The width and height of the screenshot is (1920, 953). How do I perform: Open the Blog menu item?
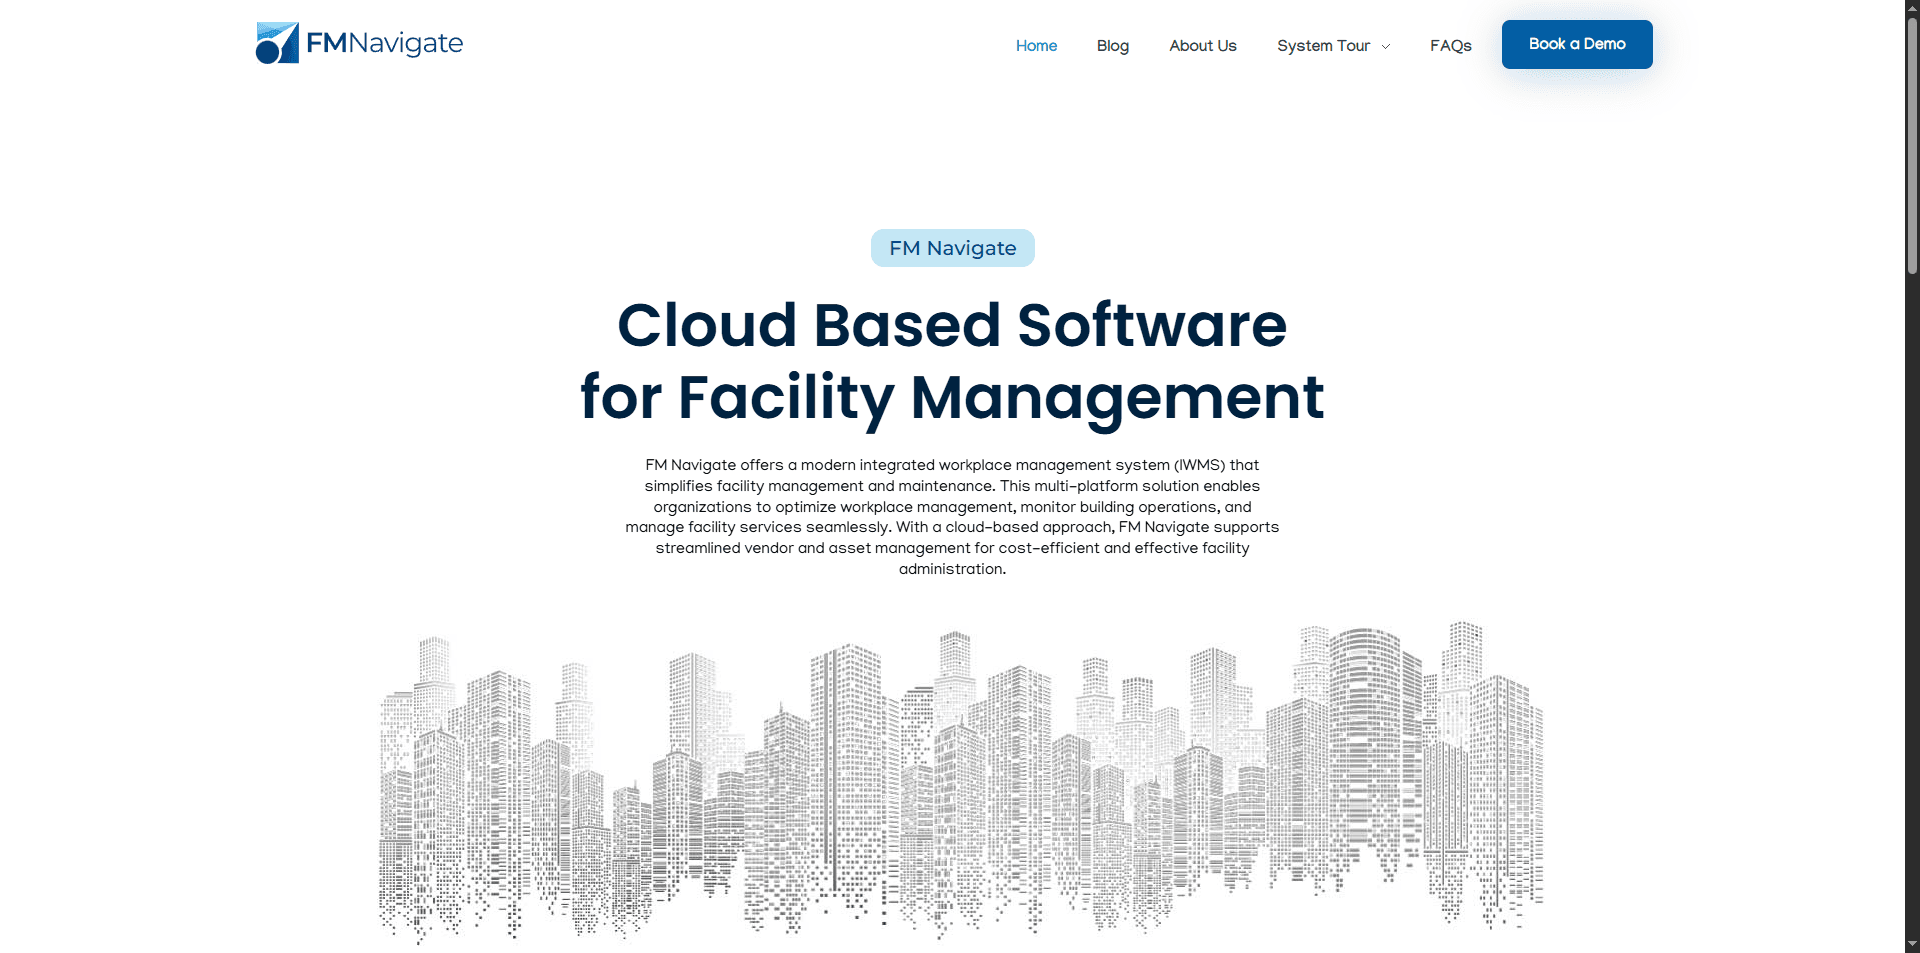[x=1112, y=46]
